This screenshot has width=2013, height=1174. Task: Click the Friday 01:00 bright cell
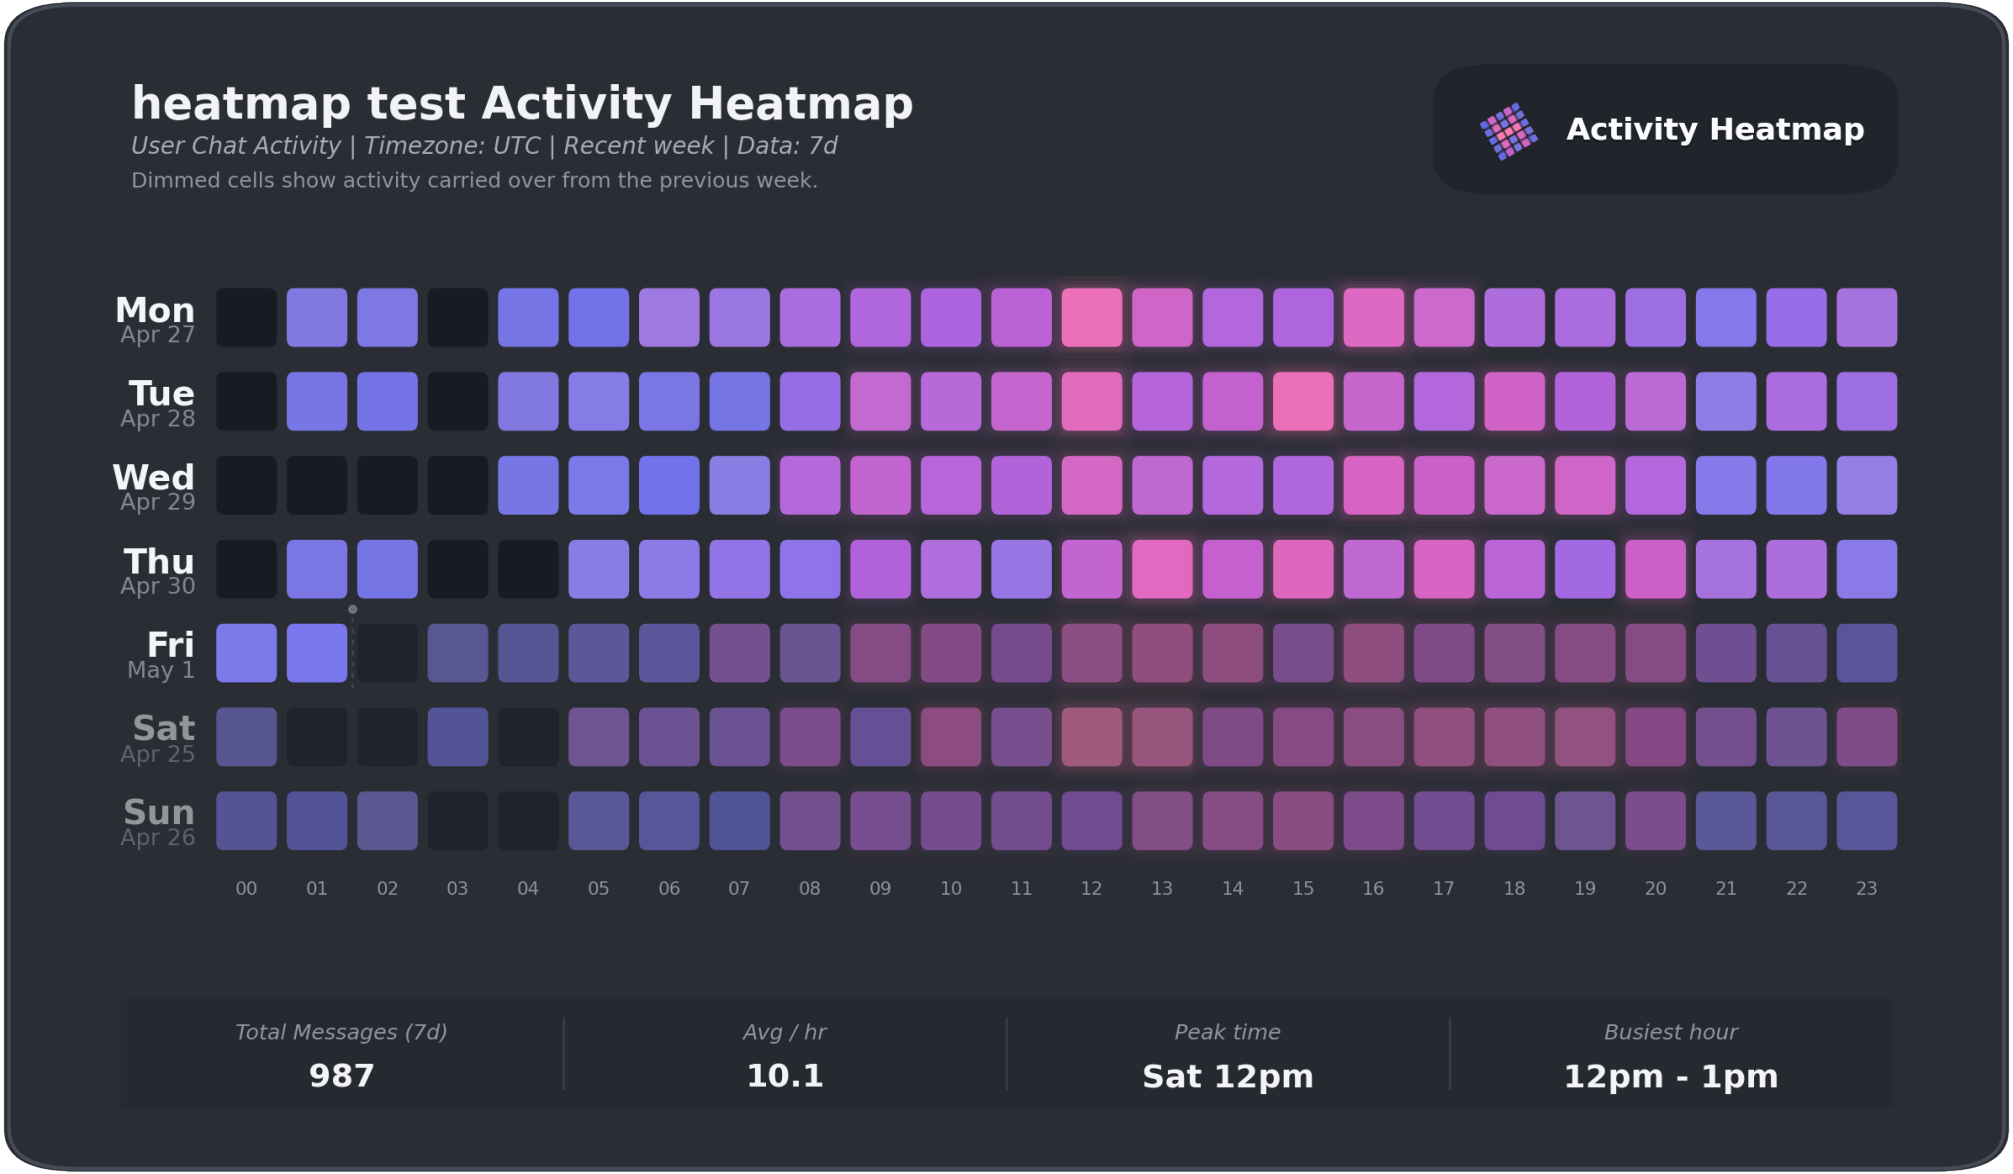click(317, 653)
